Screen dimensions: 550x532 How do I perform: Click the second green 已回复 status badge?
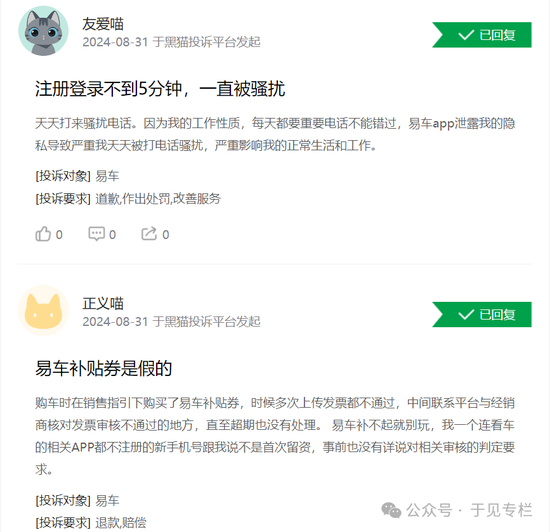482,315
